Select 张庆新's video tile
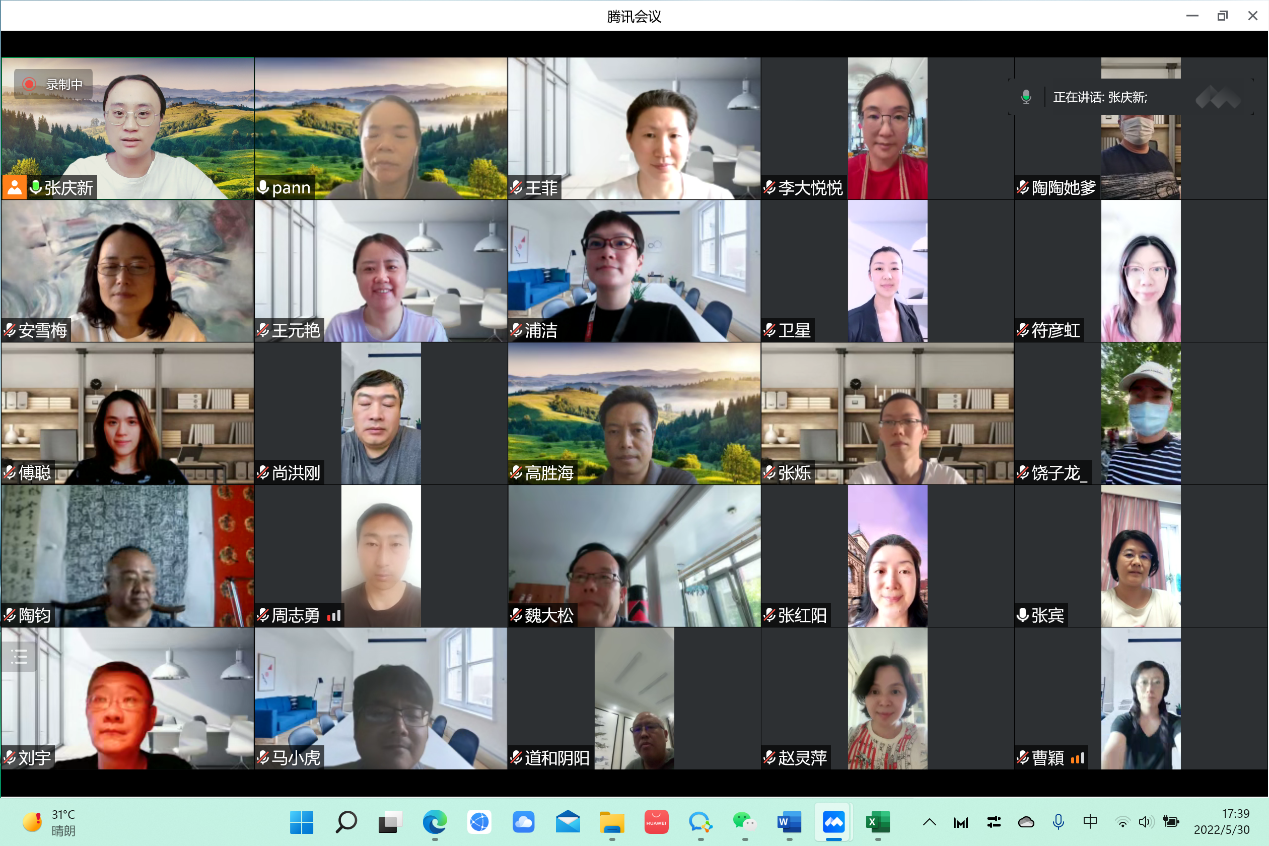The height and width of the screenshot is (846, 1269). click(x=127, y=128)
